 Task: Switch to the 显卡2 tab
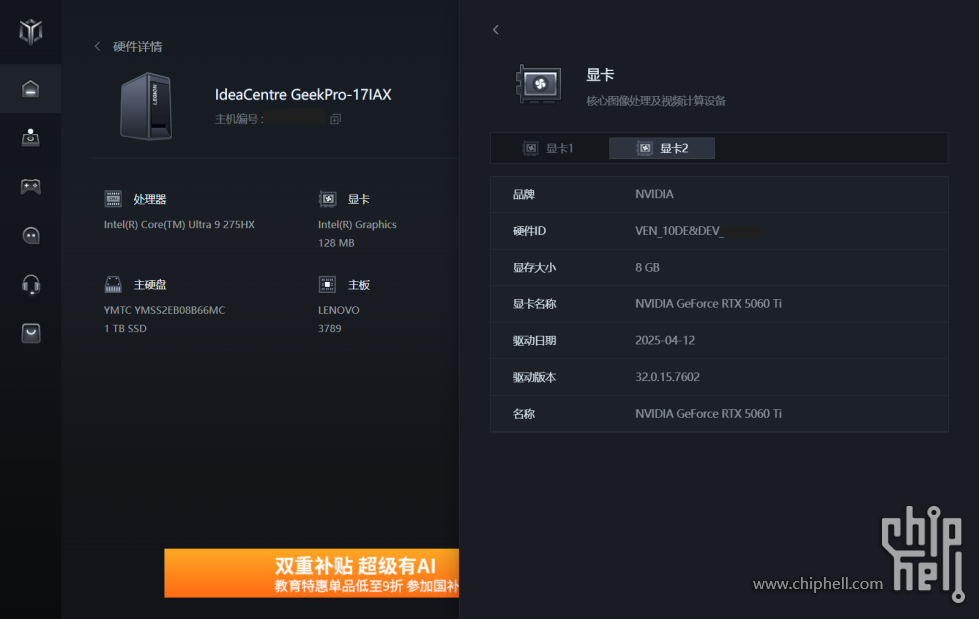(x=662, y=148)
